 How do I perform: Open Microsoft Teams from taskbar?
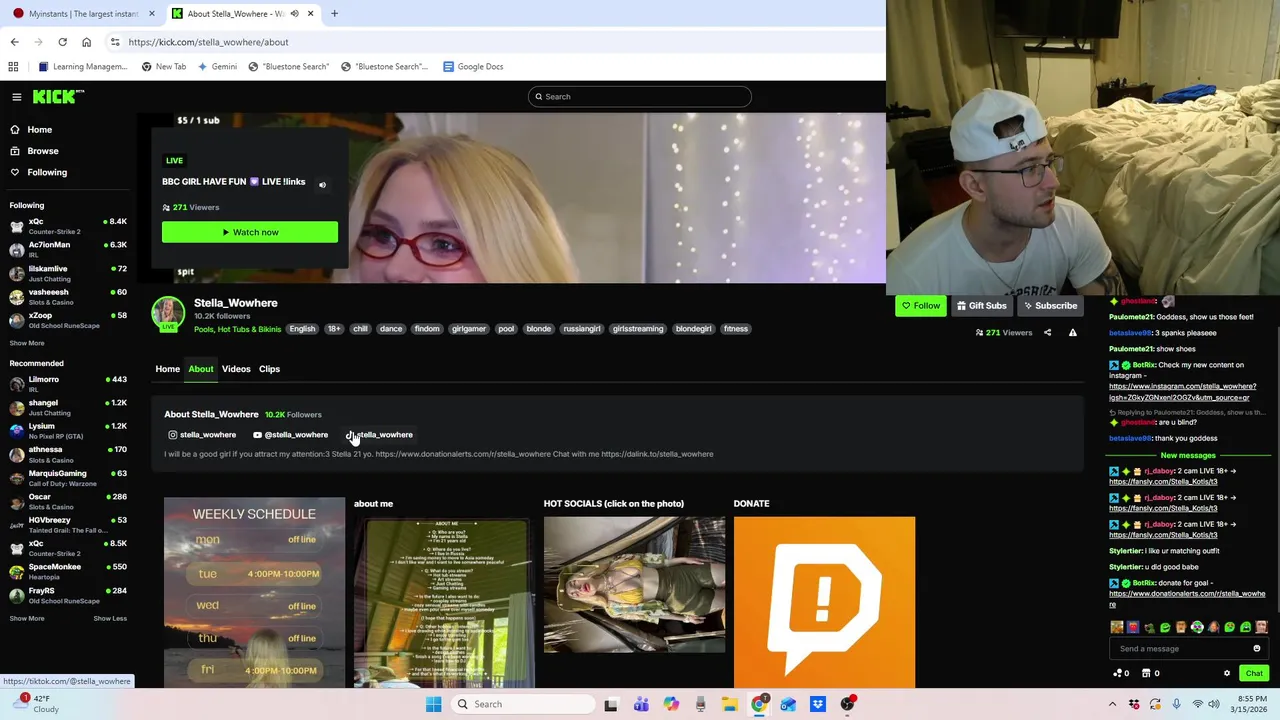[x=641, y=704]
